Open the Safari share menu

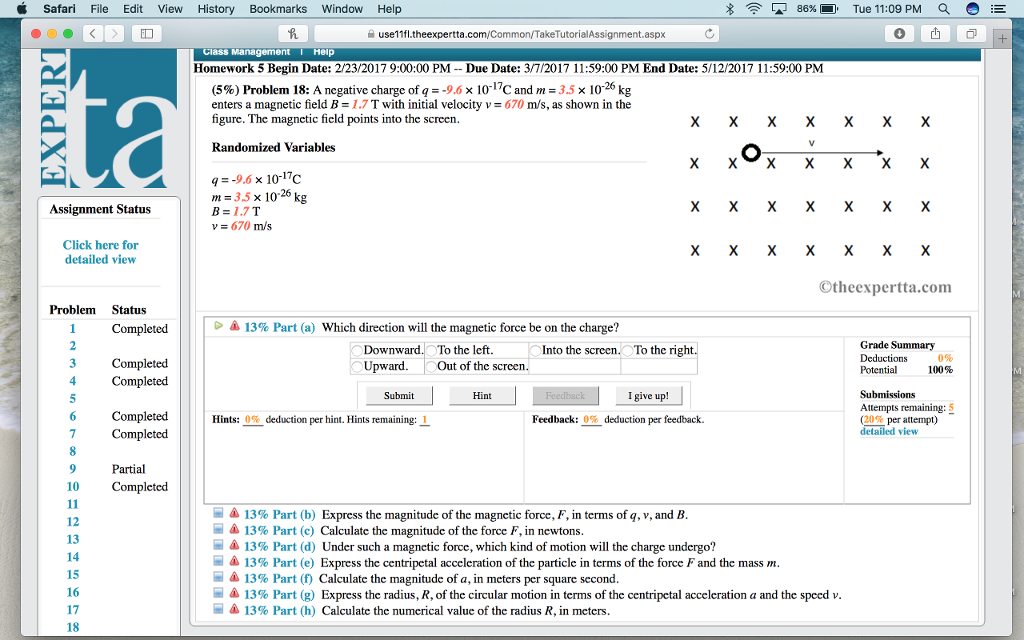935,33
